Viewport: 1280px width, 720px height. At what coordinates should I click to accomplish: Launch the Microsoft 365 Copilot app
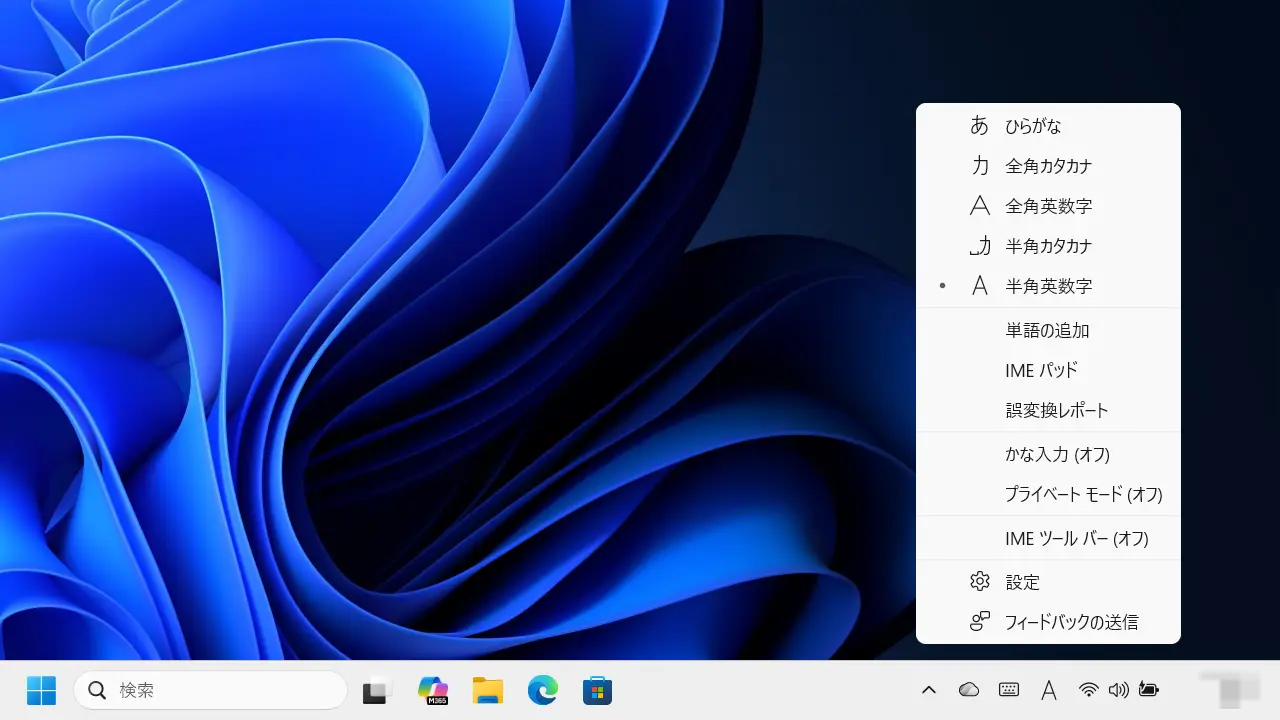tap(433, 690)
